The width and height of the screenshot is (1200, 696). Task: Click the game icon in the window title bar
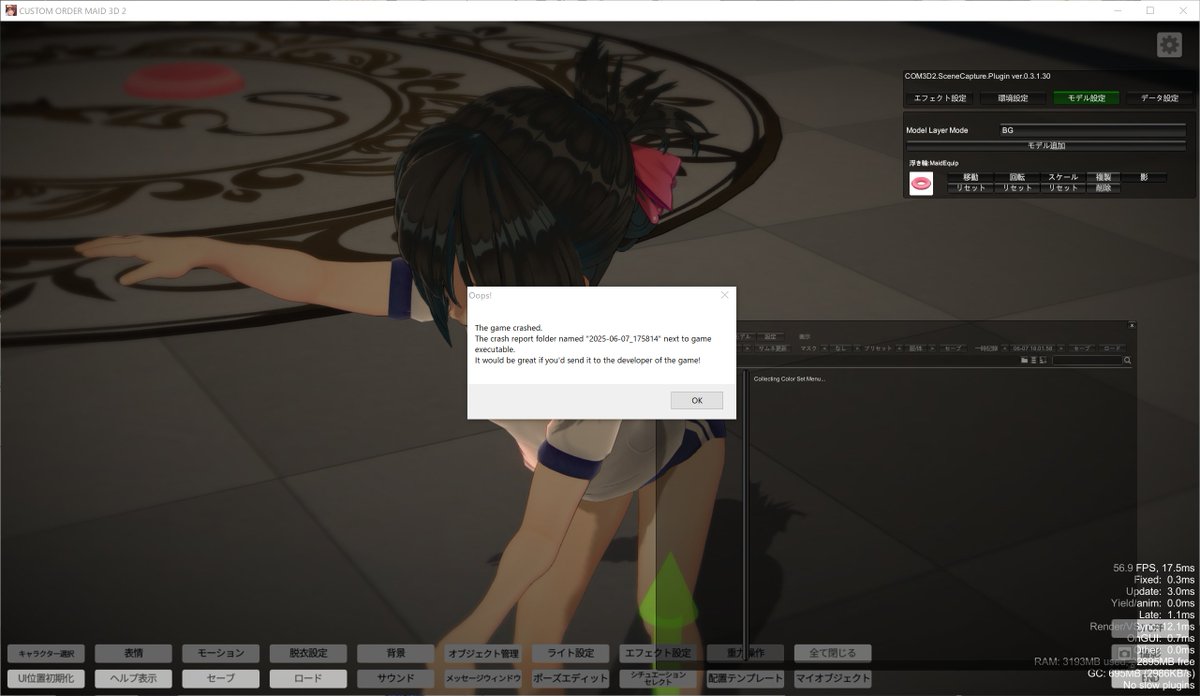point(10,10)
